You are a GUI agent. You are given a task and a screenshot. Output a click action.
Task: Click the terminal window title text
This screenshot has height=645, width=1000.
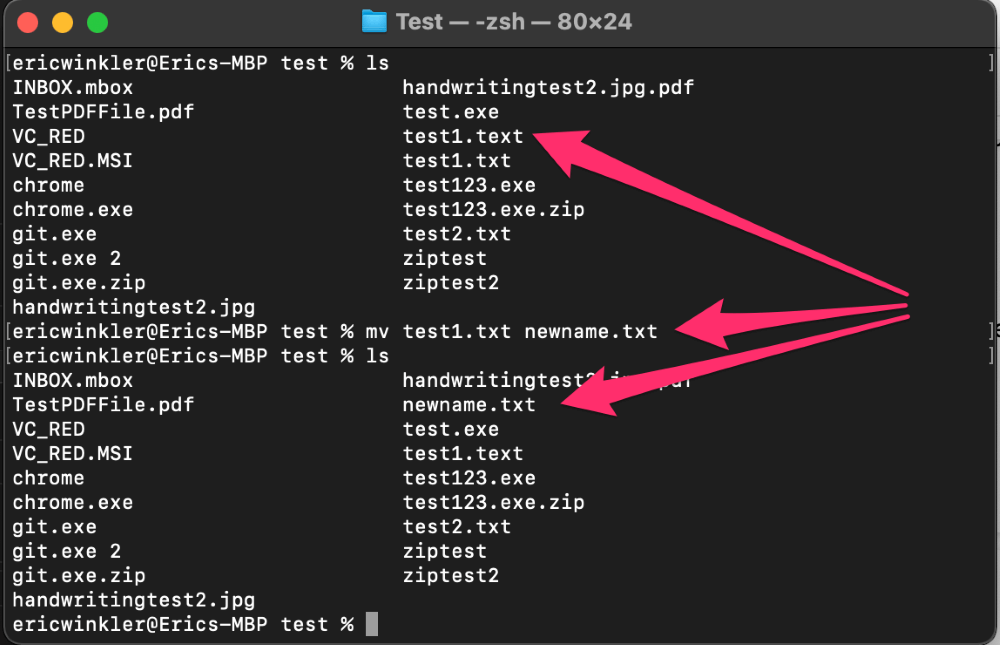click(x=514, y=22)
